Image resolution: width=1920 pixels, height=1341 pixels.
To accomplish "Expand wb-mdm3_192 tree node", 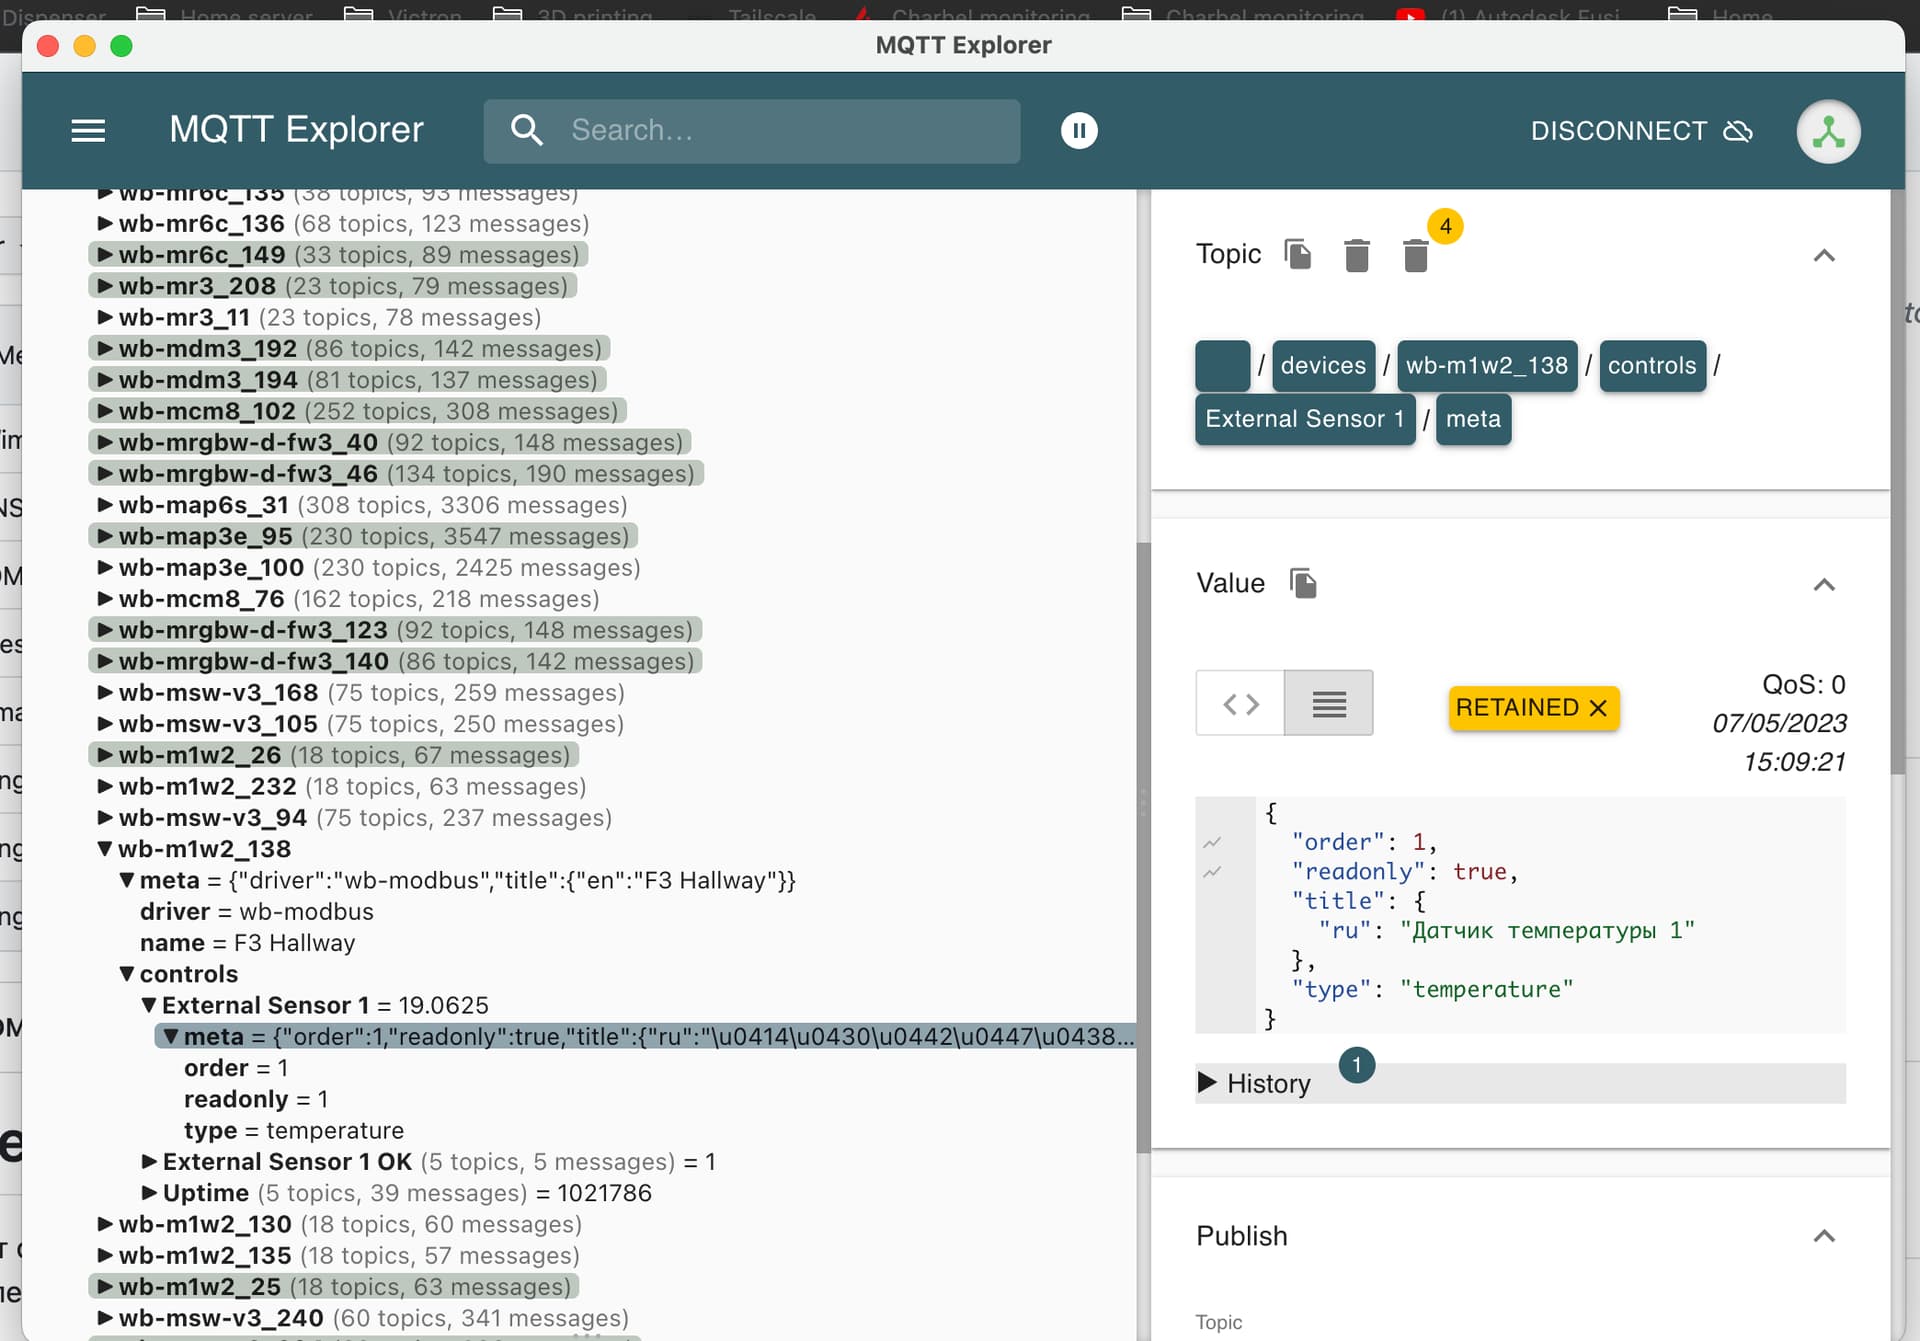I will [104, 348].
